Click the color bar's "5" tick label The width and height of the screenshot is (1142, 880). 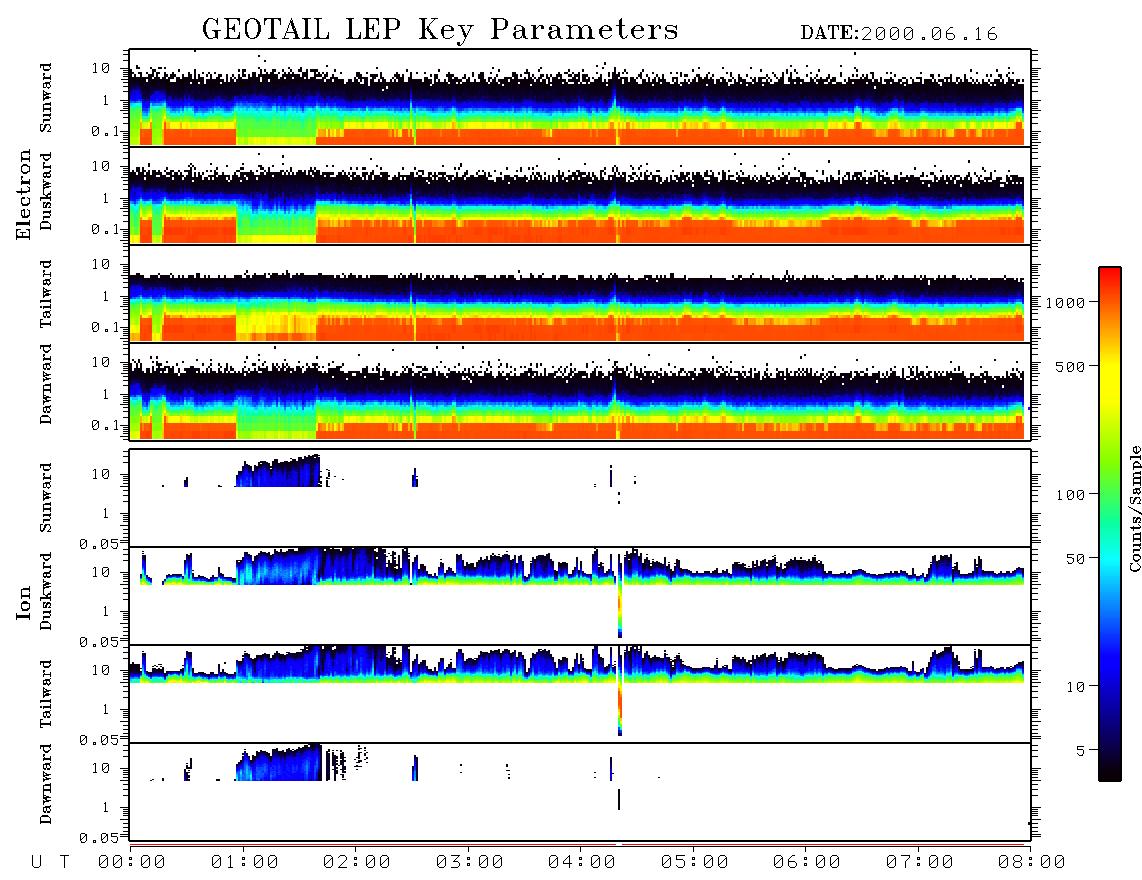click(x=1080, y=751)
